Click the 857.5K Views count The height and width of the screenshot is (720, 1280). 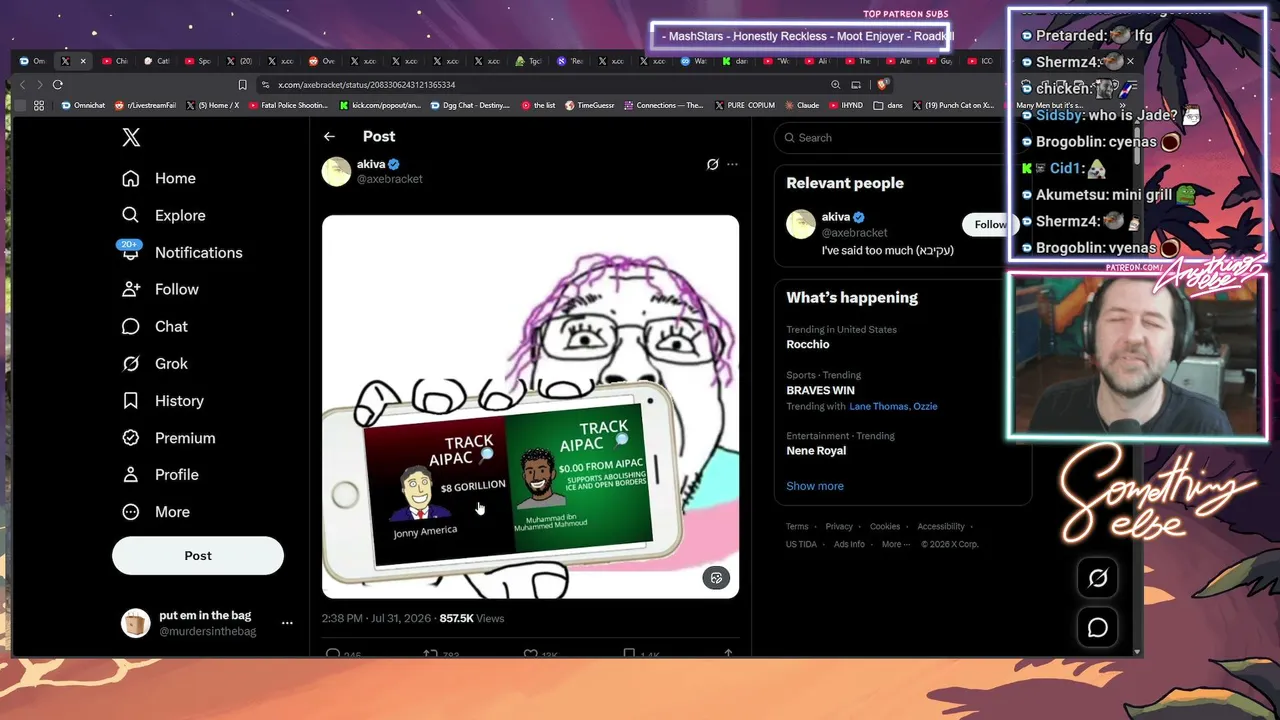click(472, 619)
